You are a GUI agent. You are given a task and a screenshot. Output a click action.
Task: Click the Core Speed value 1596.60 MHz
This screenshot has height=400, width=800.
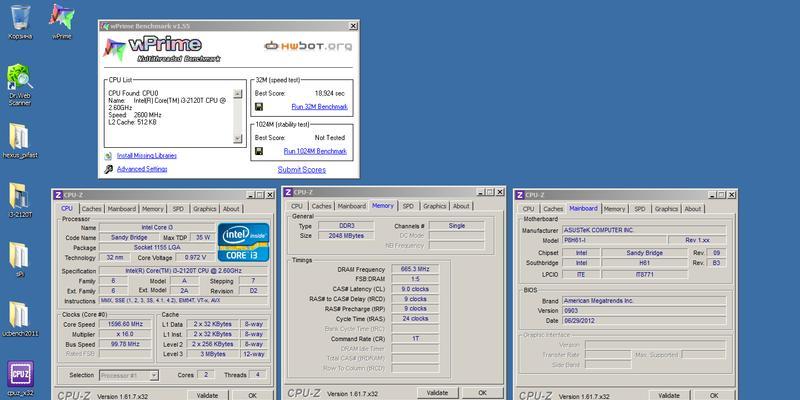(x=126, y=324)
